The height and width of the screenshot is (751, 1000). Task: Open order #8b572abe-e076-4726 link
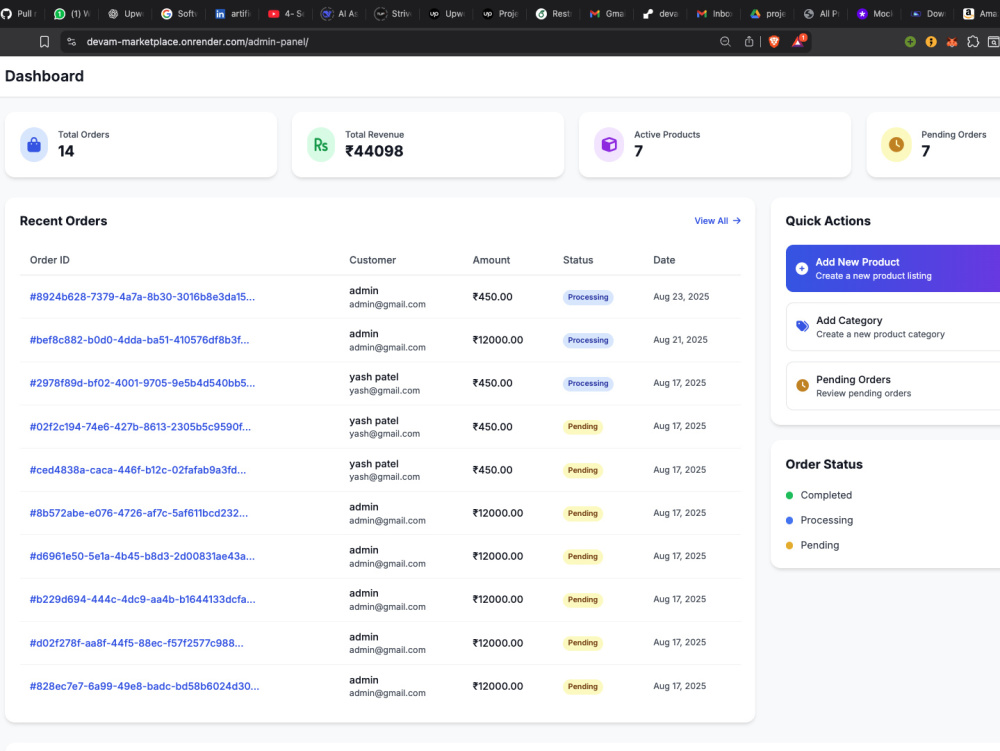click(138, 513)
